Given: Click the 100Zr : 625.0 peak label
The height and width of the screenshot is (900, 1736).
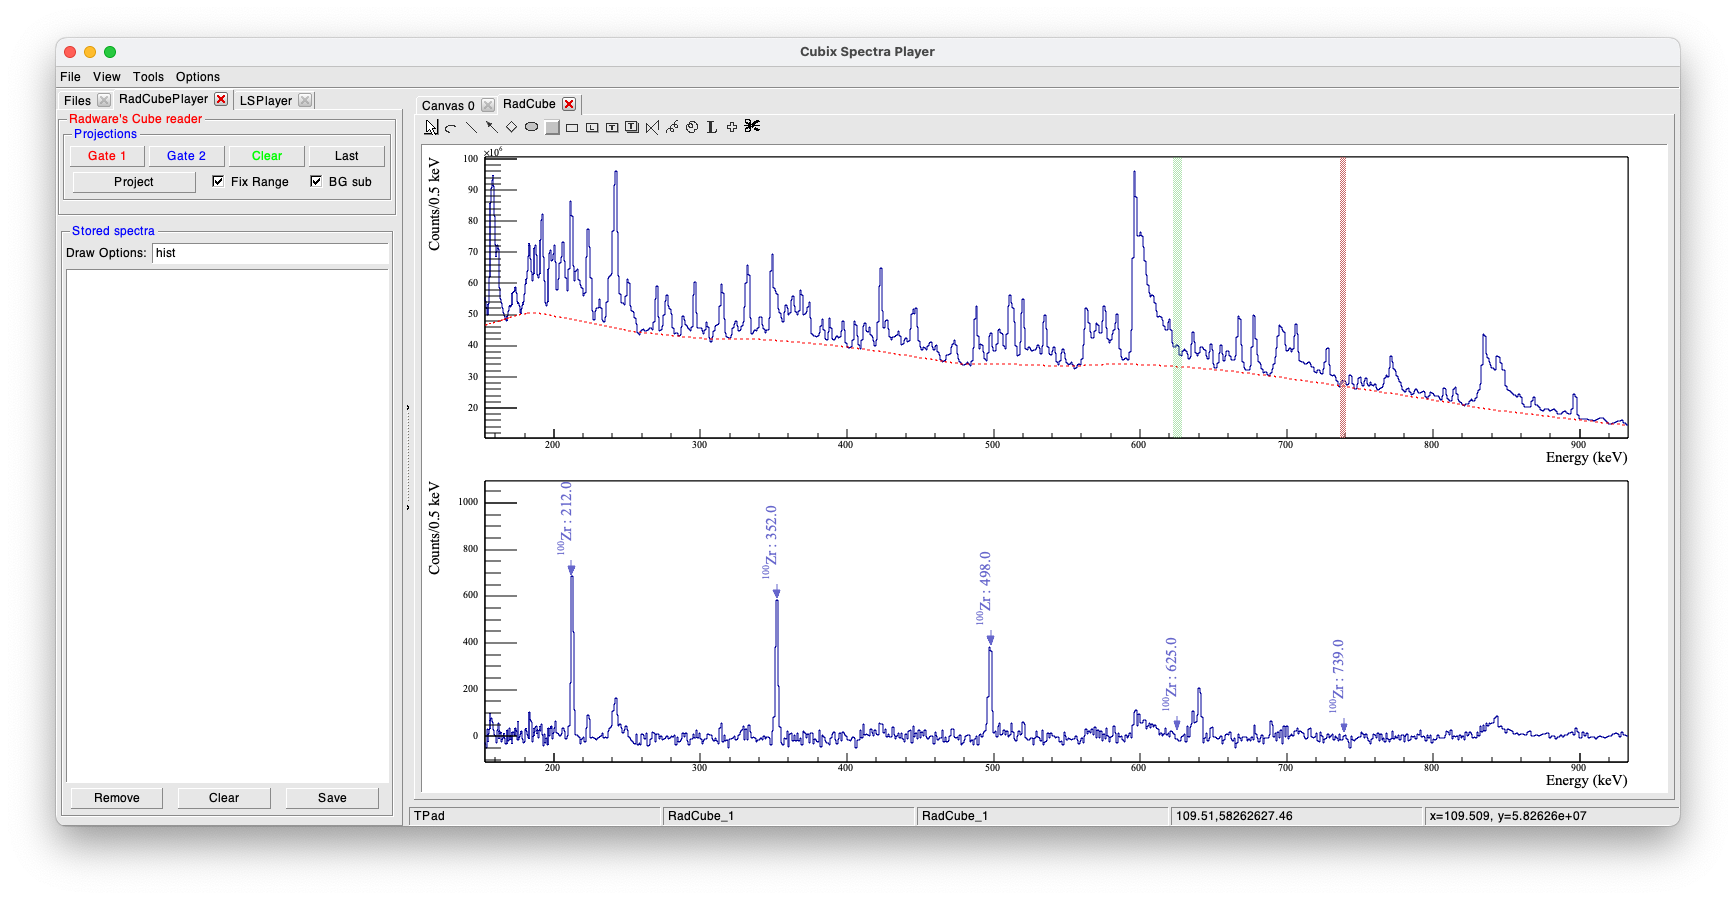Looking at the screenshot, I should tap(1170, 674).
